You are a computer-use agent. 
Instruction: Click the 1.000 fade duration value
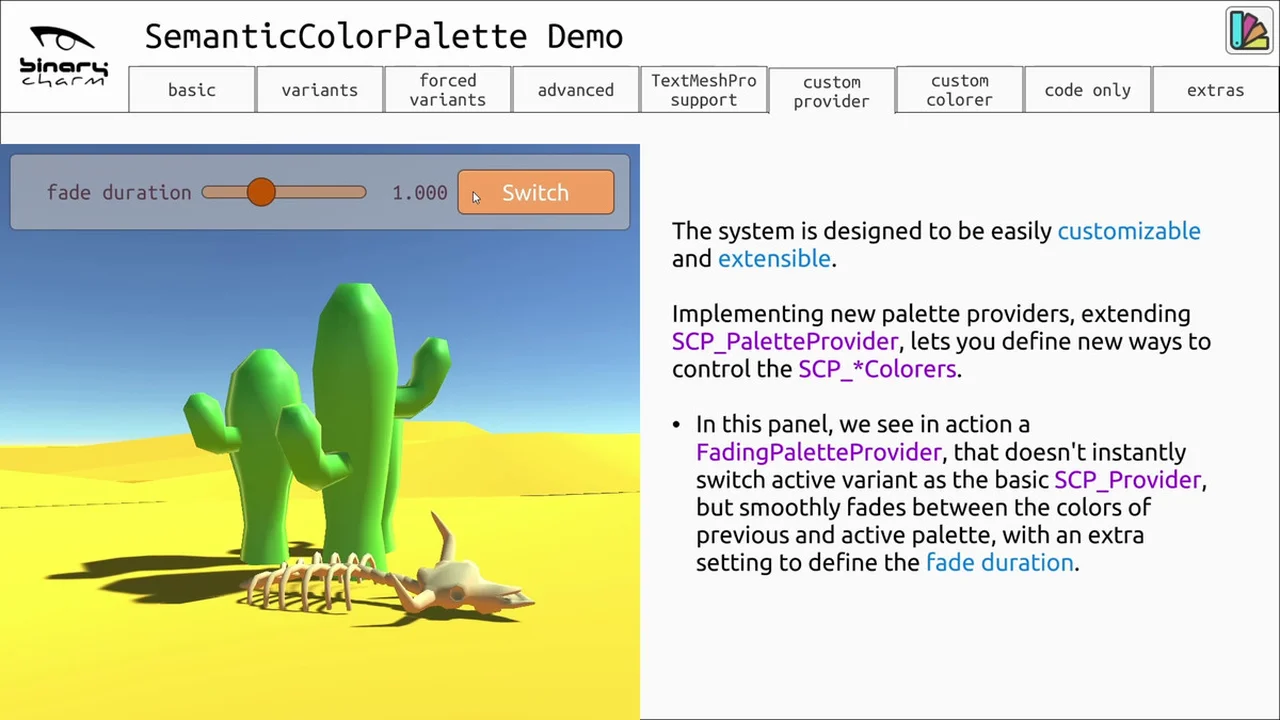click(x=419, y=193)
